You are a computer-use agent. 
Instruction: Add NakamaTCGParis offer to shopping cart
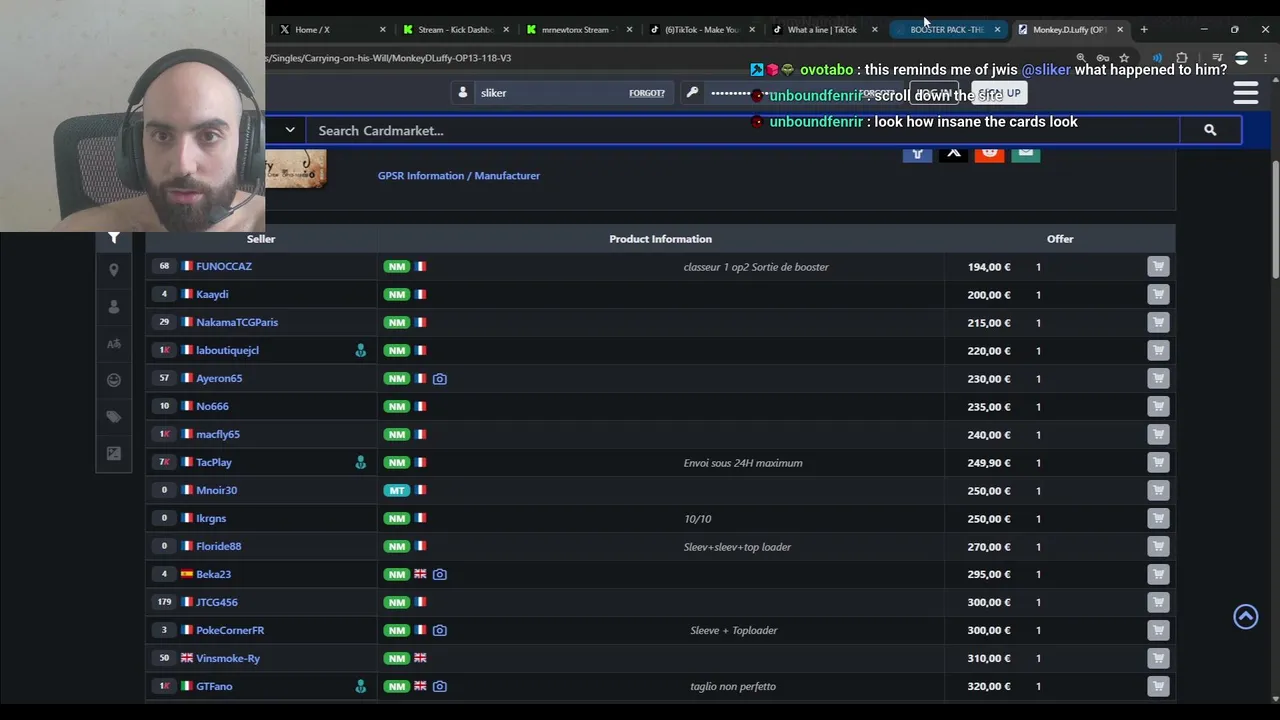coord(1158,322)
